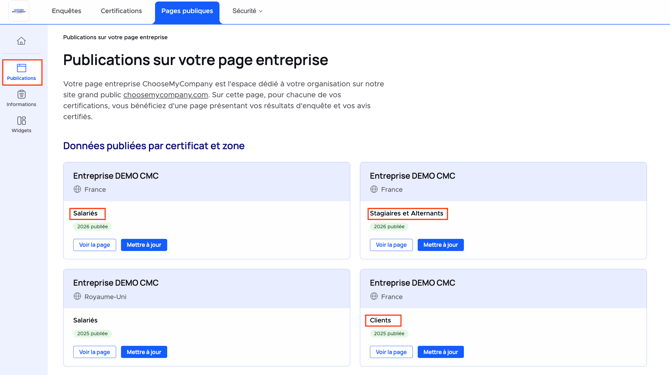This screenshot has height=375, width=670.
Task: Open Informations in the sidebar
Action: pyautogui.click(x=21, y=98)
